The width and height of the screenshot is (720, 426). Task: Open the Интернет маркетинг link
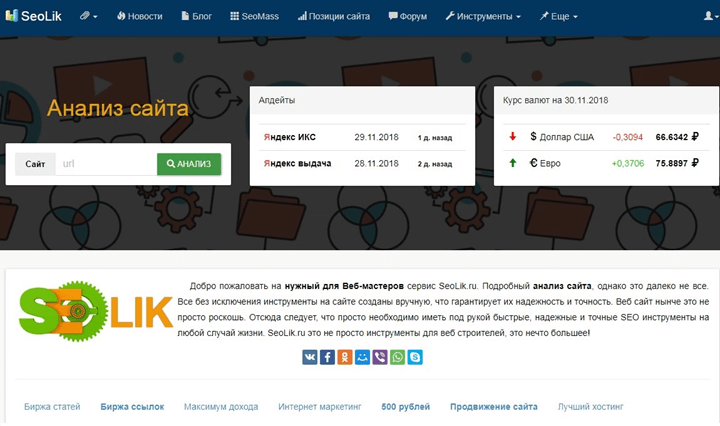tap(320, 407)
